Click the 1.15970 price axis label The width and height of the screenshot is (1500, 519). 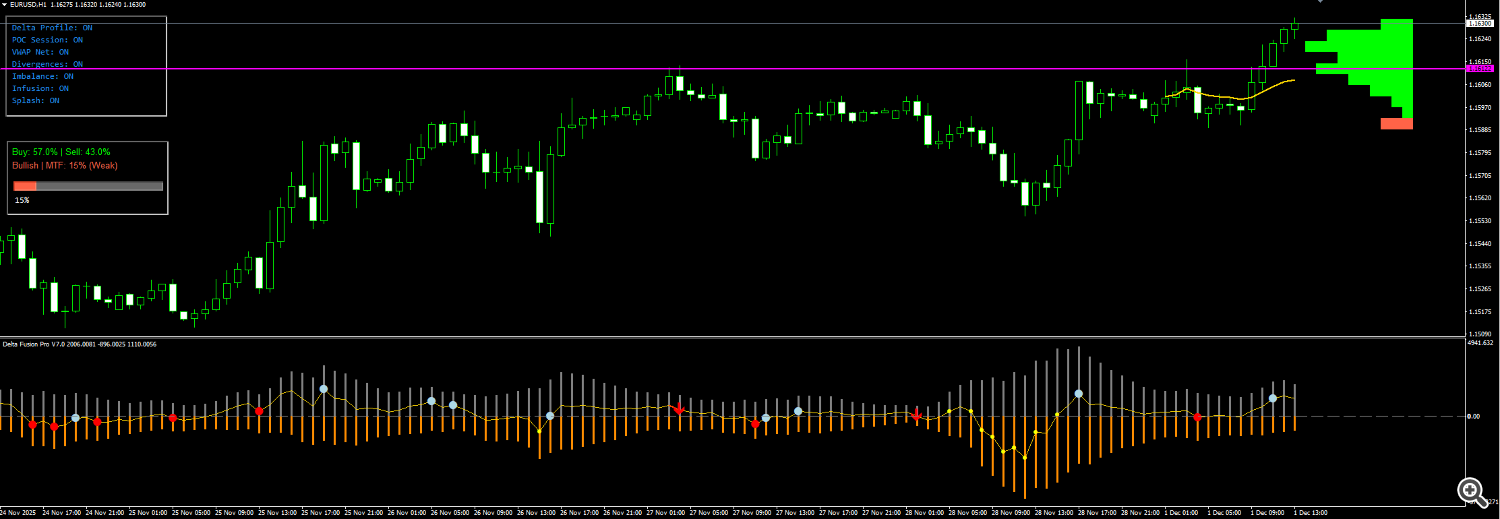tap(1481, 108)
